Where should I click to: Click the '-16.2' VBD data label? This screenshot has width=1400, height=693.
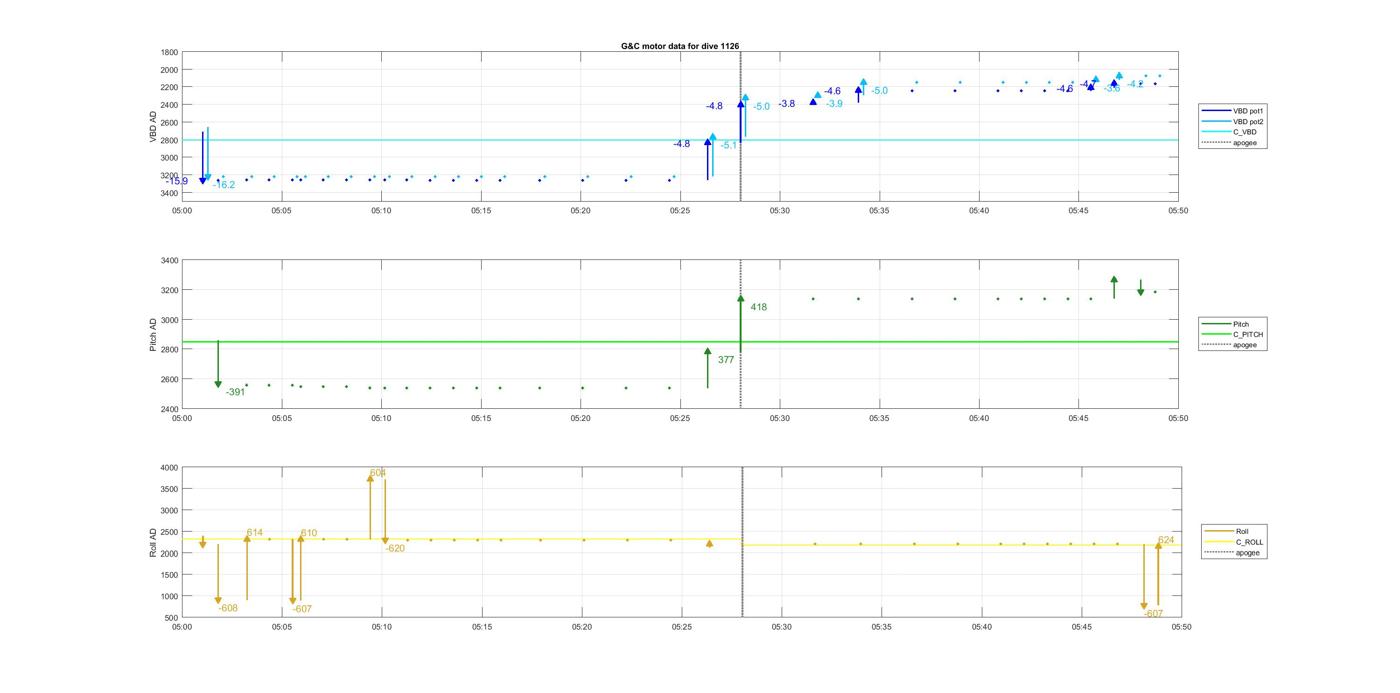224,185
